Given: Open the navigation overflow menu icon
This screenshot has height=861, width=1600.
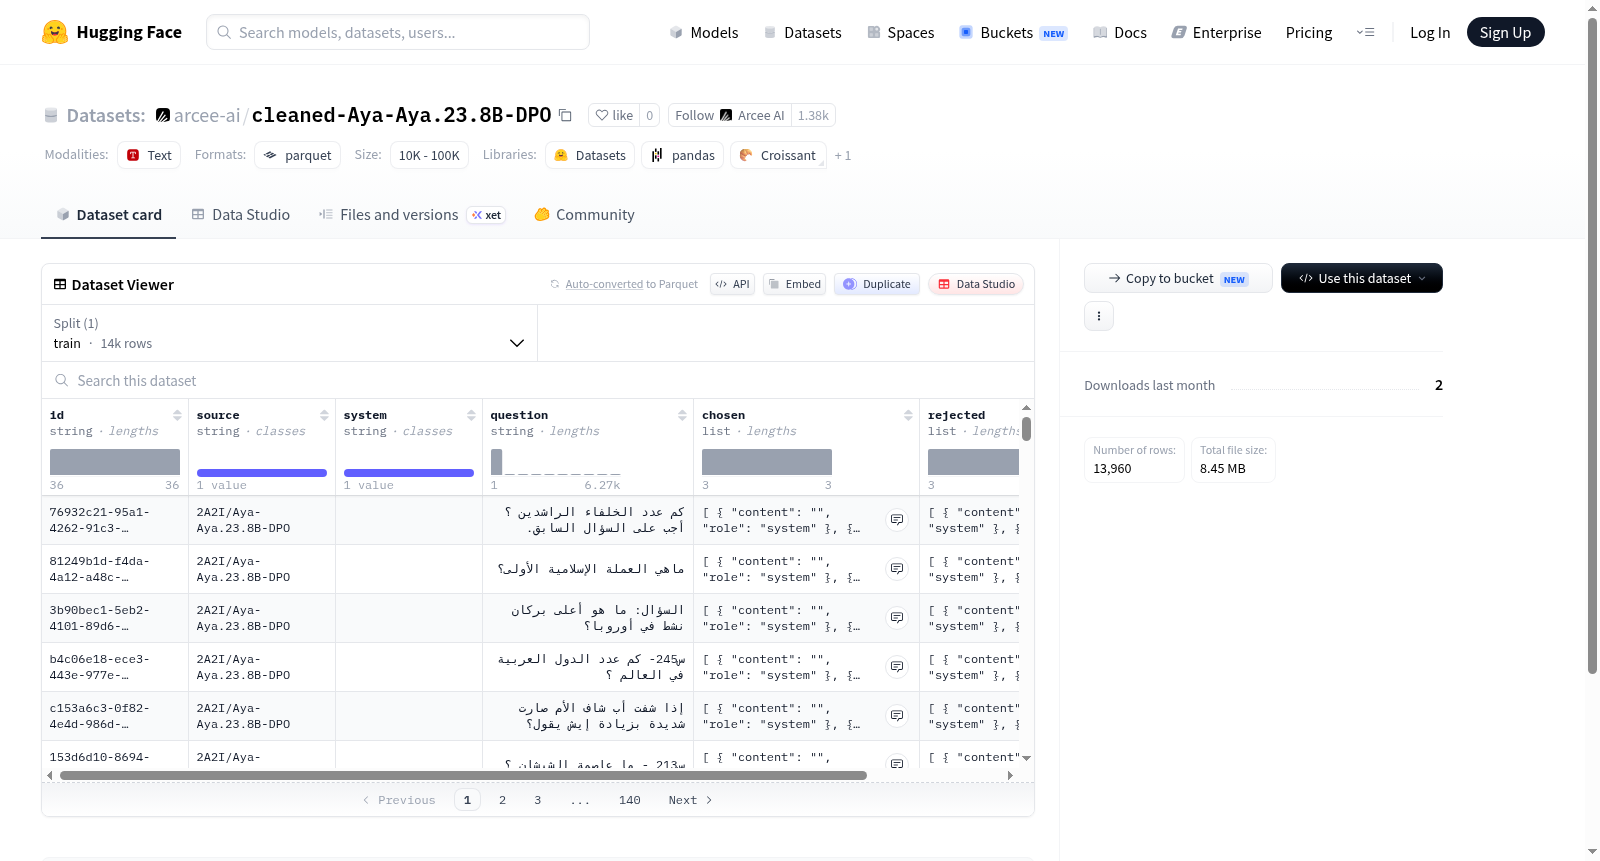Looking at the screenshot, I should click(x=1365, y=32).
